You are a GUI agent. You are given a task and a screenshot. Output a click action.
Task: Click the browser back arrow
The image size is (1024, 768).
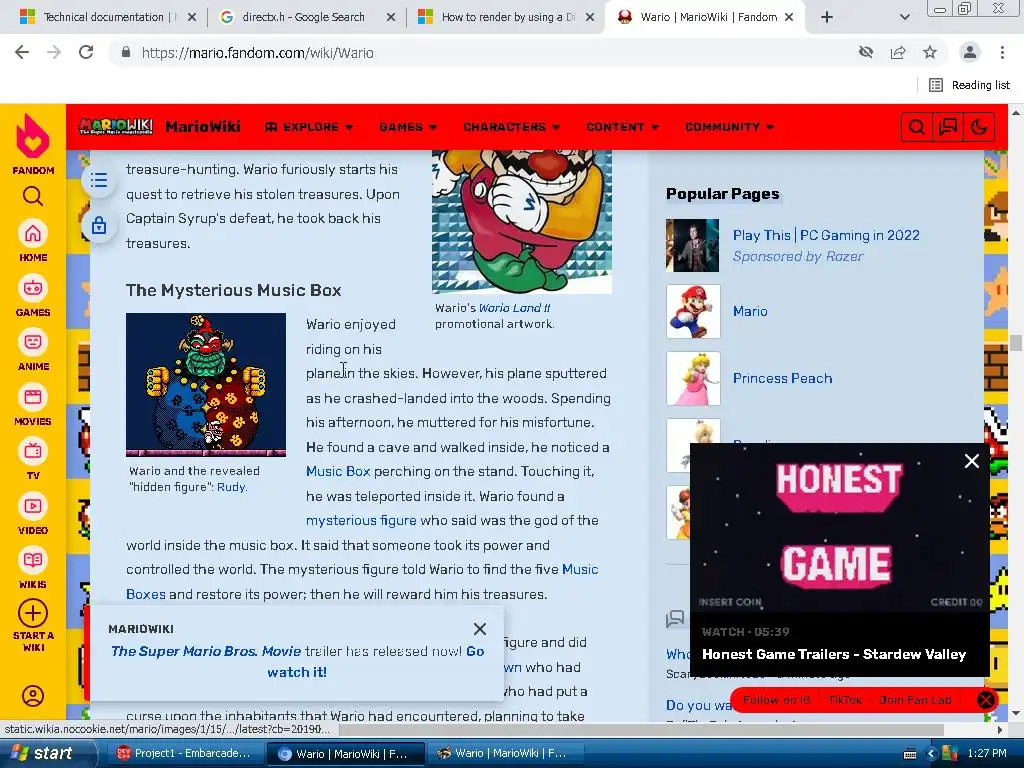22,52
